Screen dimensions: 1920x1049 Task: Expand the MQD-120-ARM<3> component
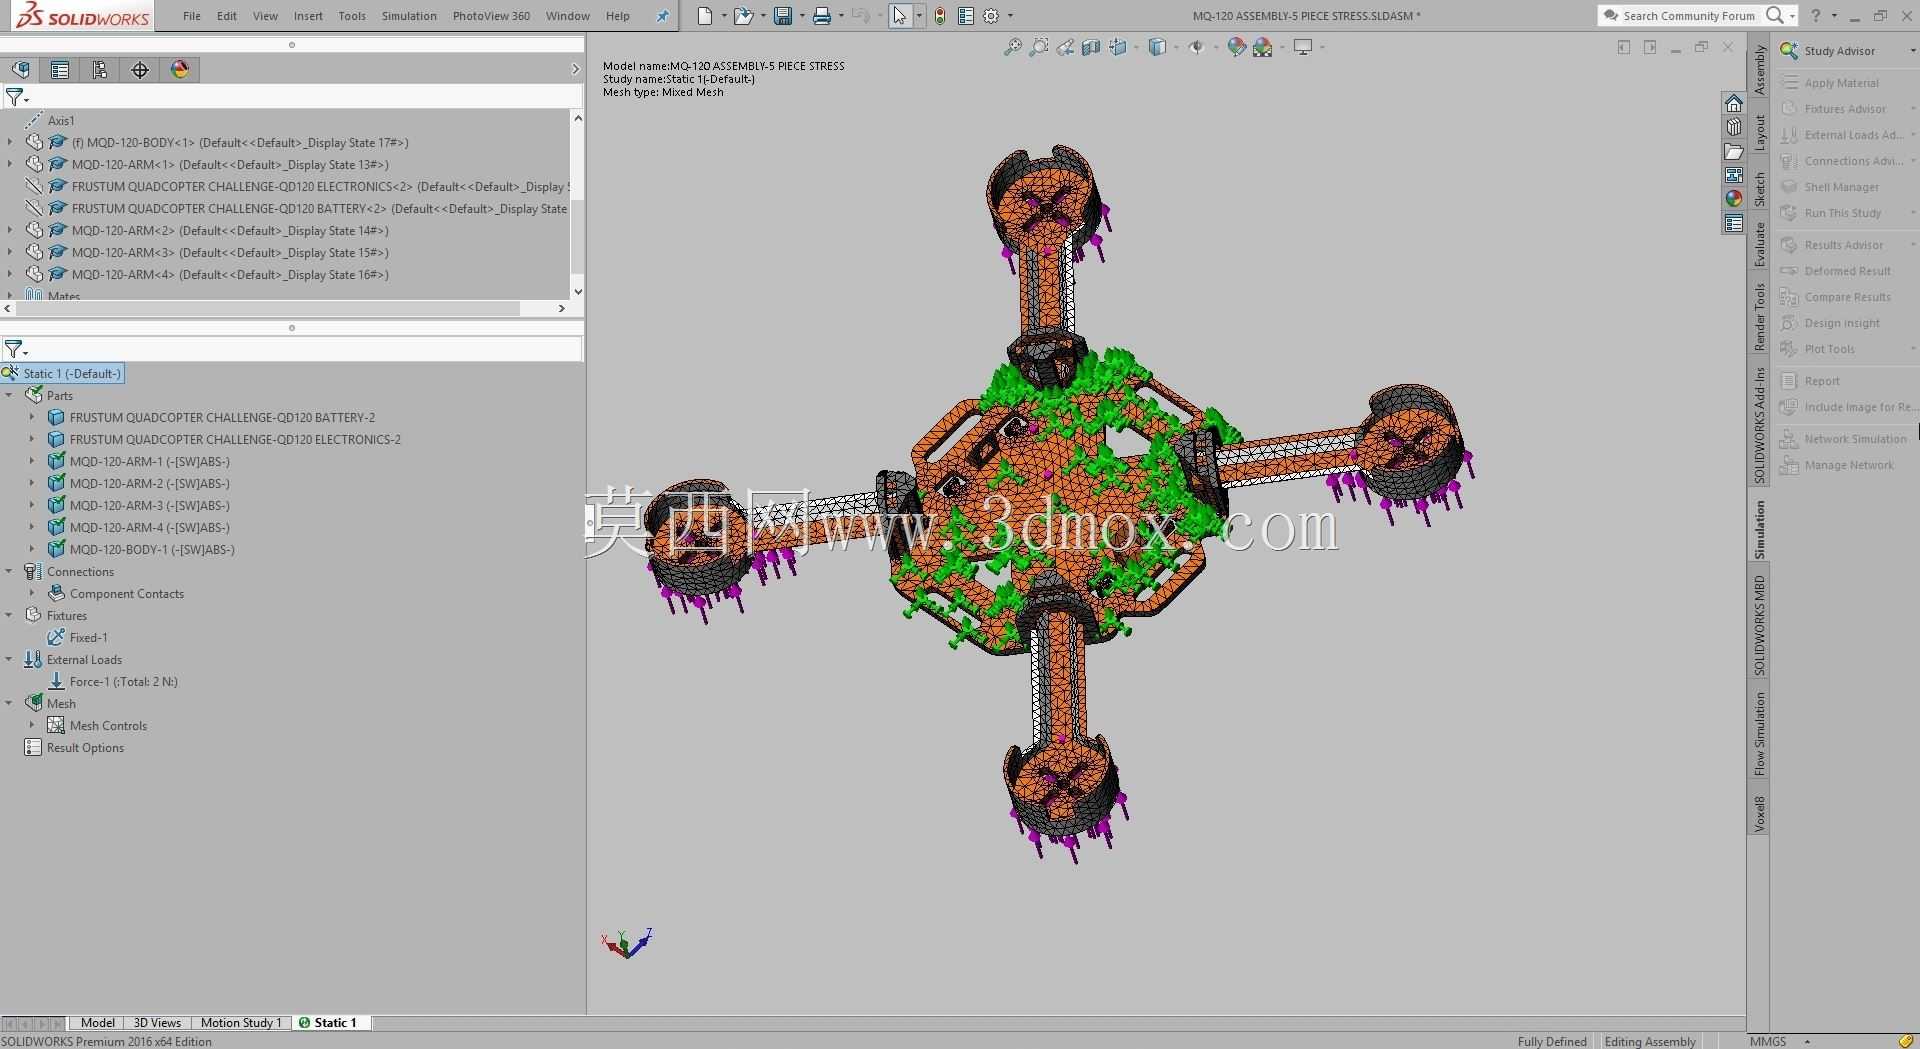[x=10, y=253]
